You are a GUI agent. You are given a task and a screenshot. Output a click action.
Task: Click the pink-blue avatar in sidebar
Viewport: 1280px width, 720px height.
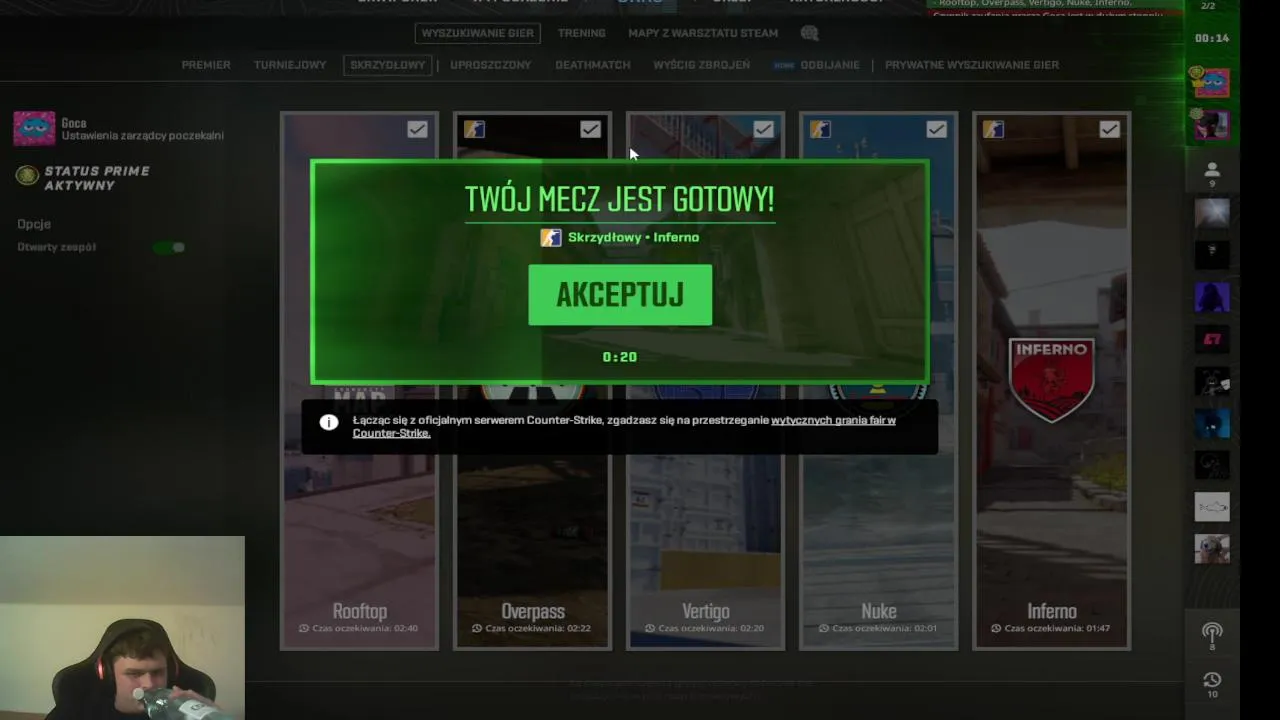1212,83
